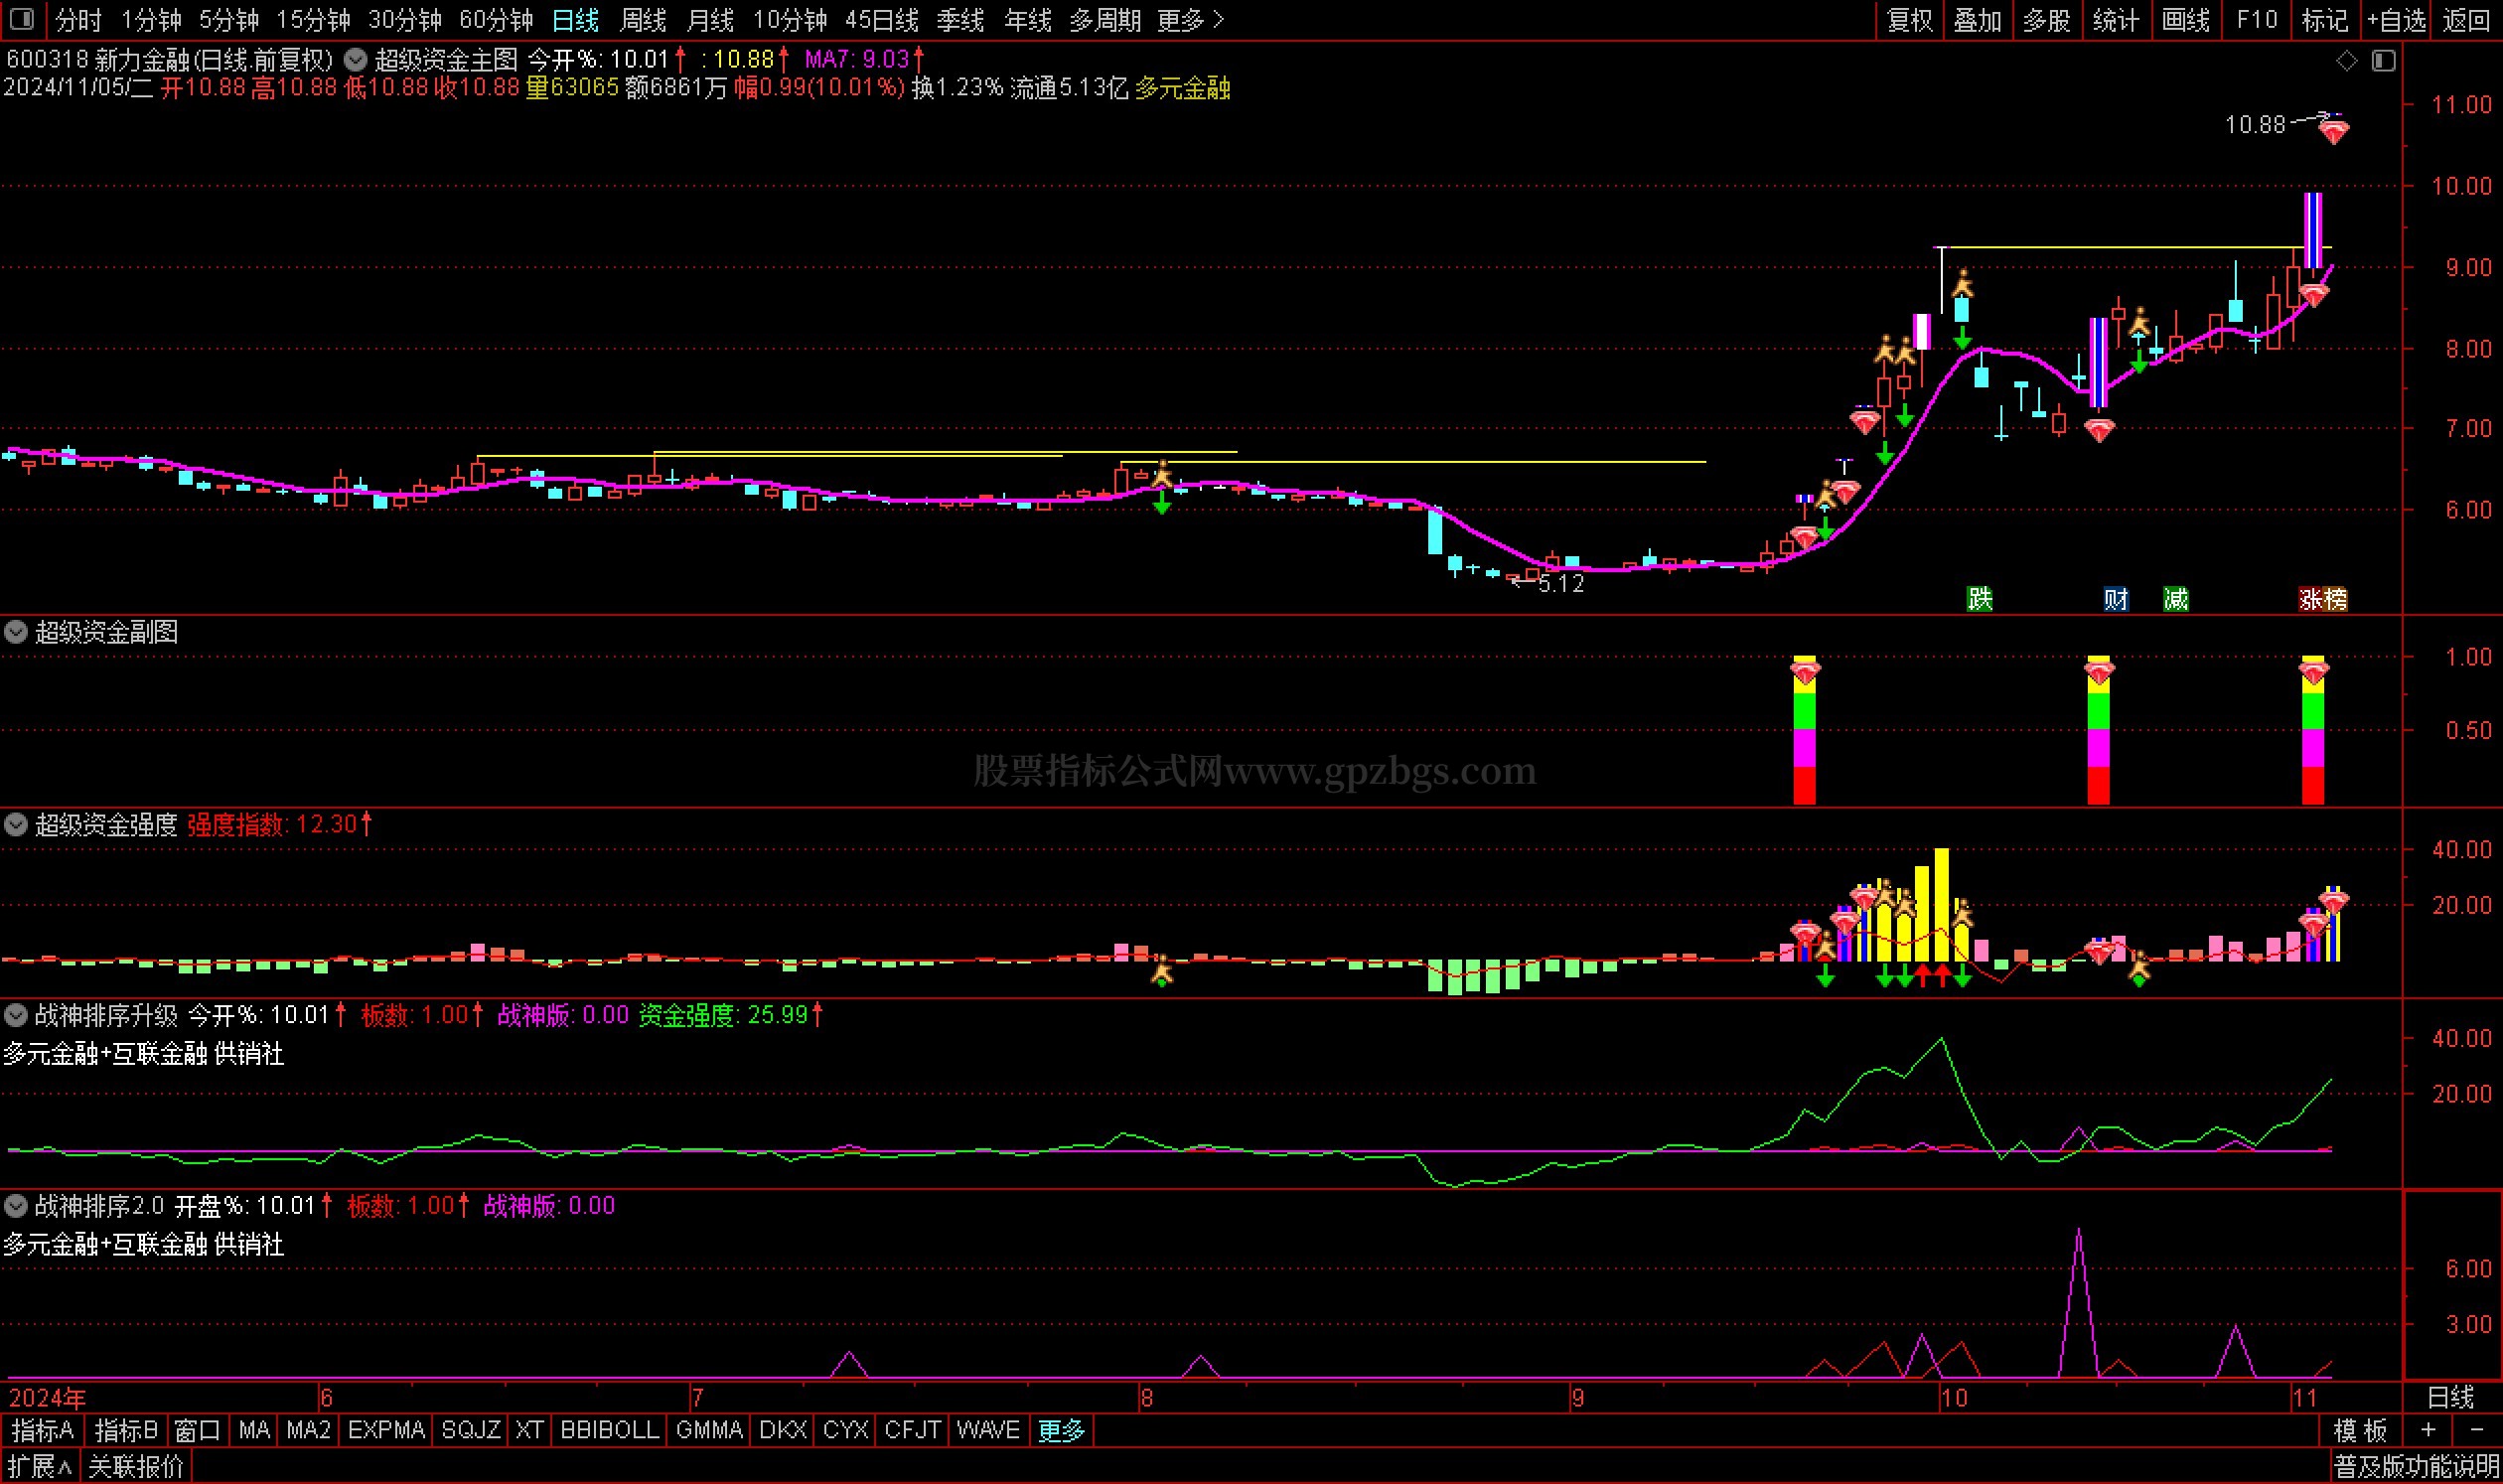Click the blue 财 marker label
Screen dimensions: 2503x1484
click(x=2115, y=599)
